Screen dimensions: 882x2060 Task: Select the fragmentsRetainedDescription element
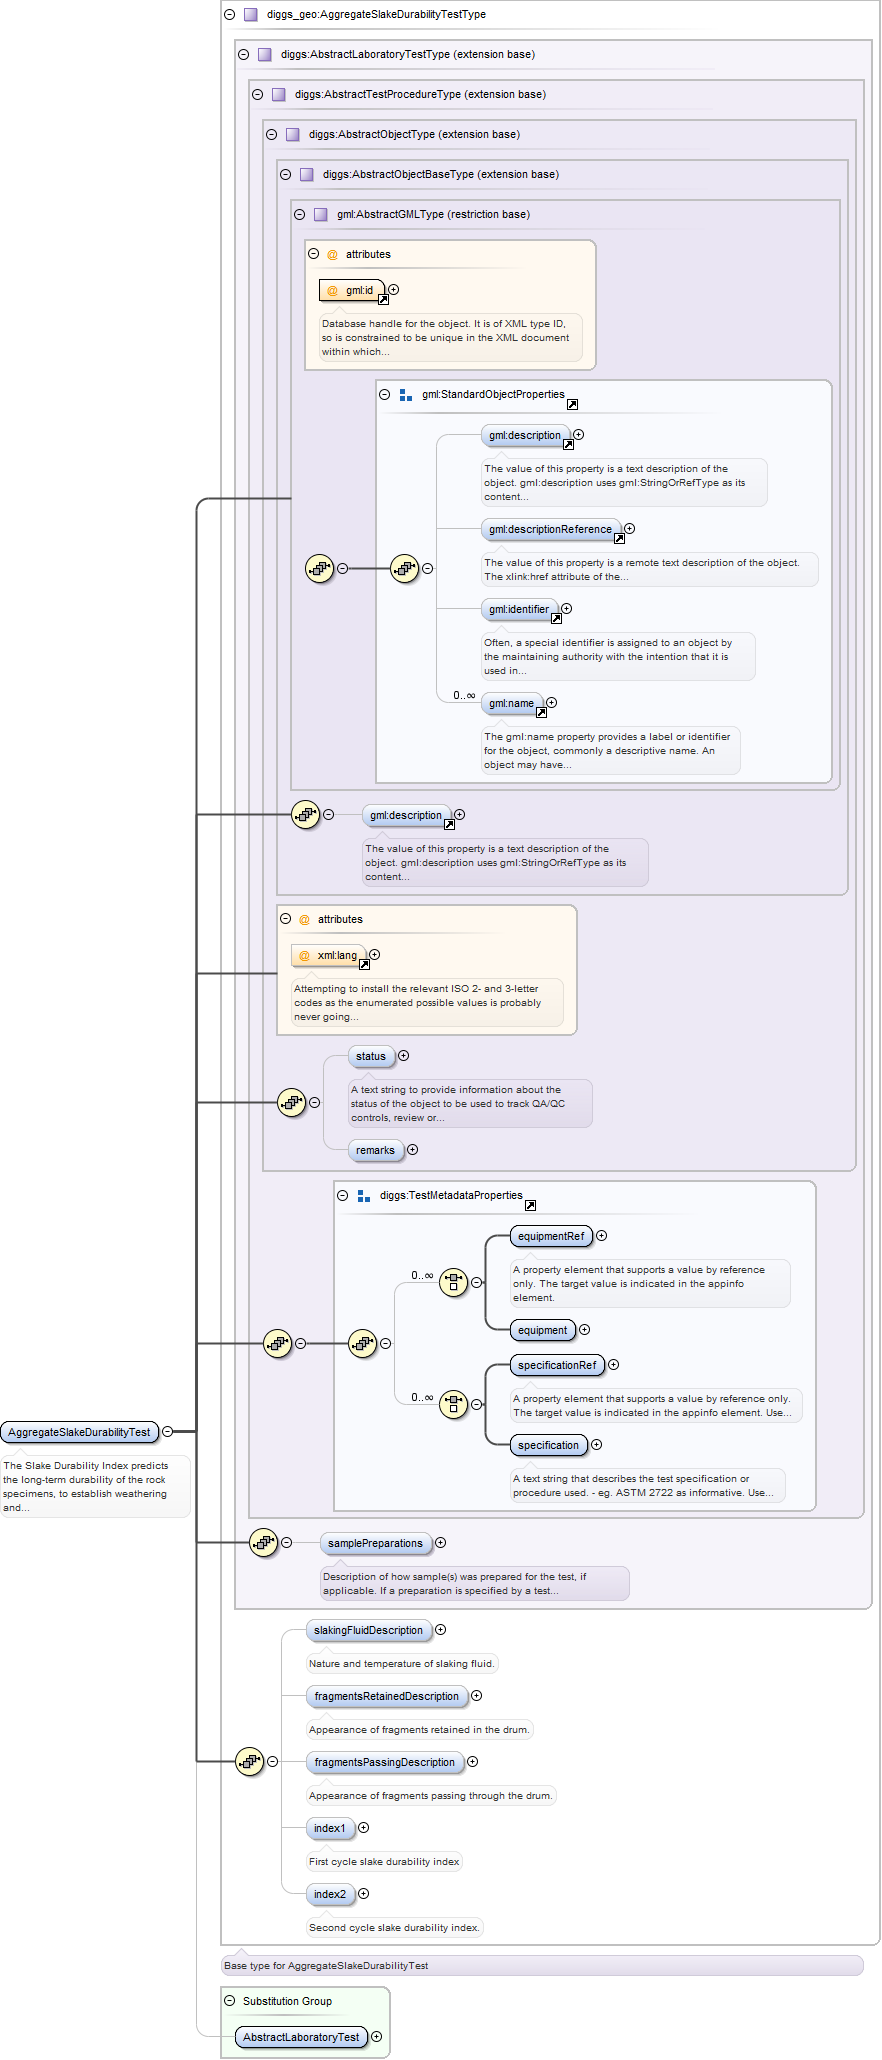pos(386,1696)
